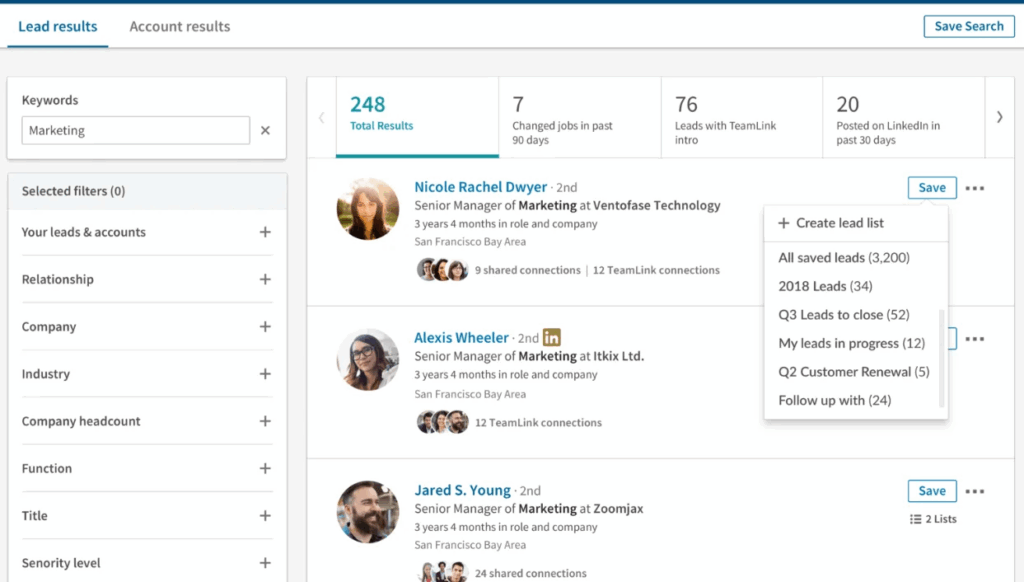This screenshot has height=582, width=1024.
Task: Switch to the Account results tab
Action: [x=179, y=26]
